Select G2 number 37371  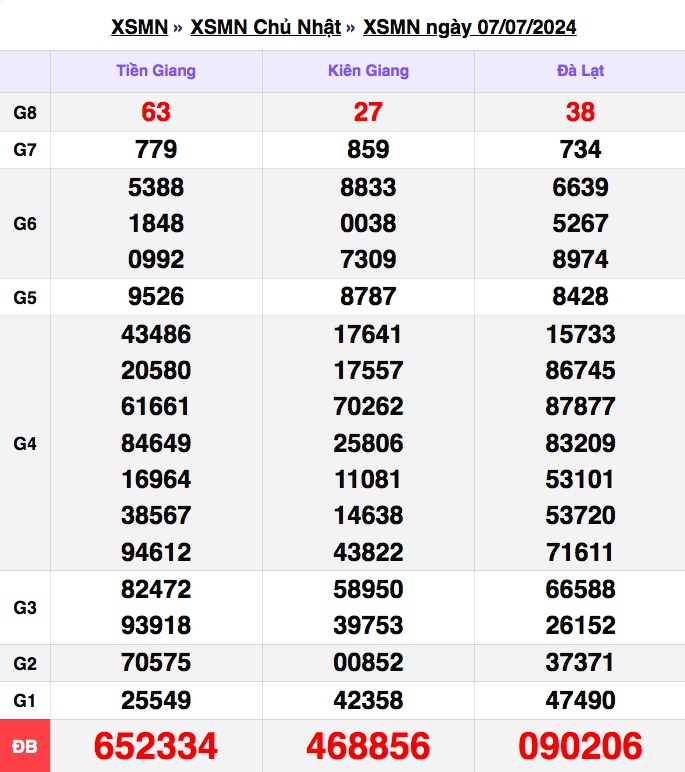click(x=580, y=662)
